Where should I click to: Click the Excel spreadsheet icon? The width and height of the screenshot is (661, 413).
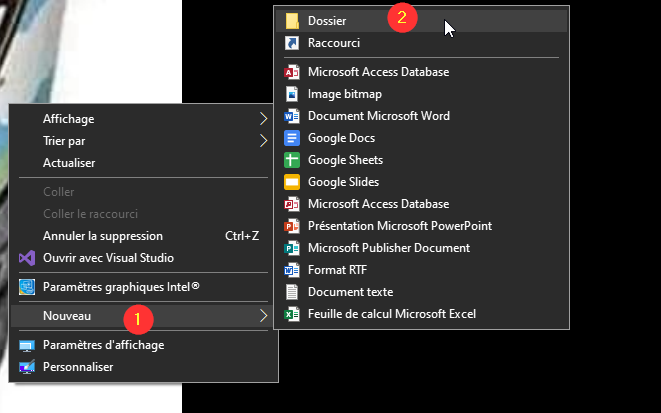click(x=292, y=314)
